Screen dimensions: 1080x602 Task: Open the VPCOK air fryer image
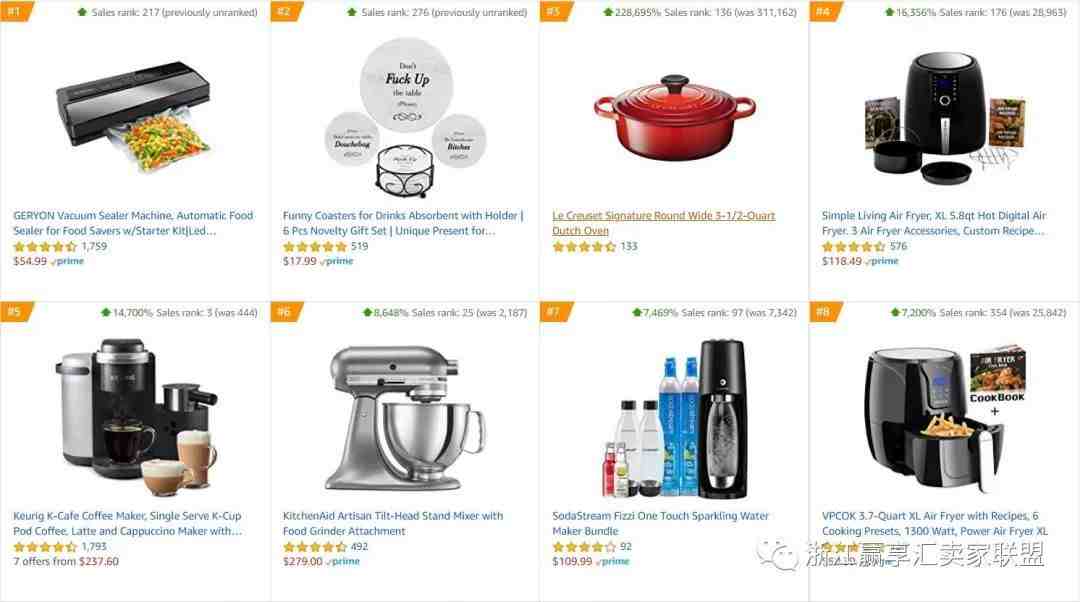[944, 418]
